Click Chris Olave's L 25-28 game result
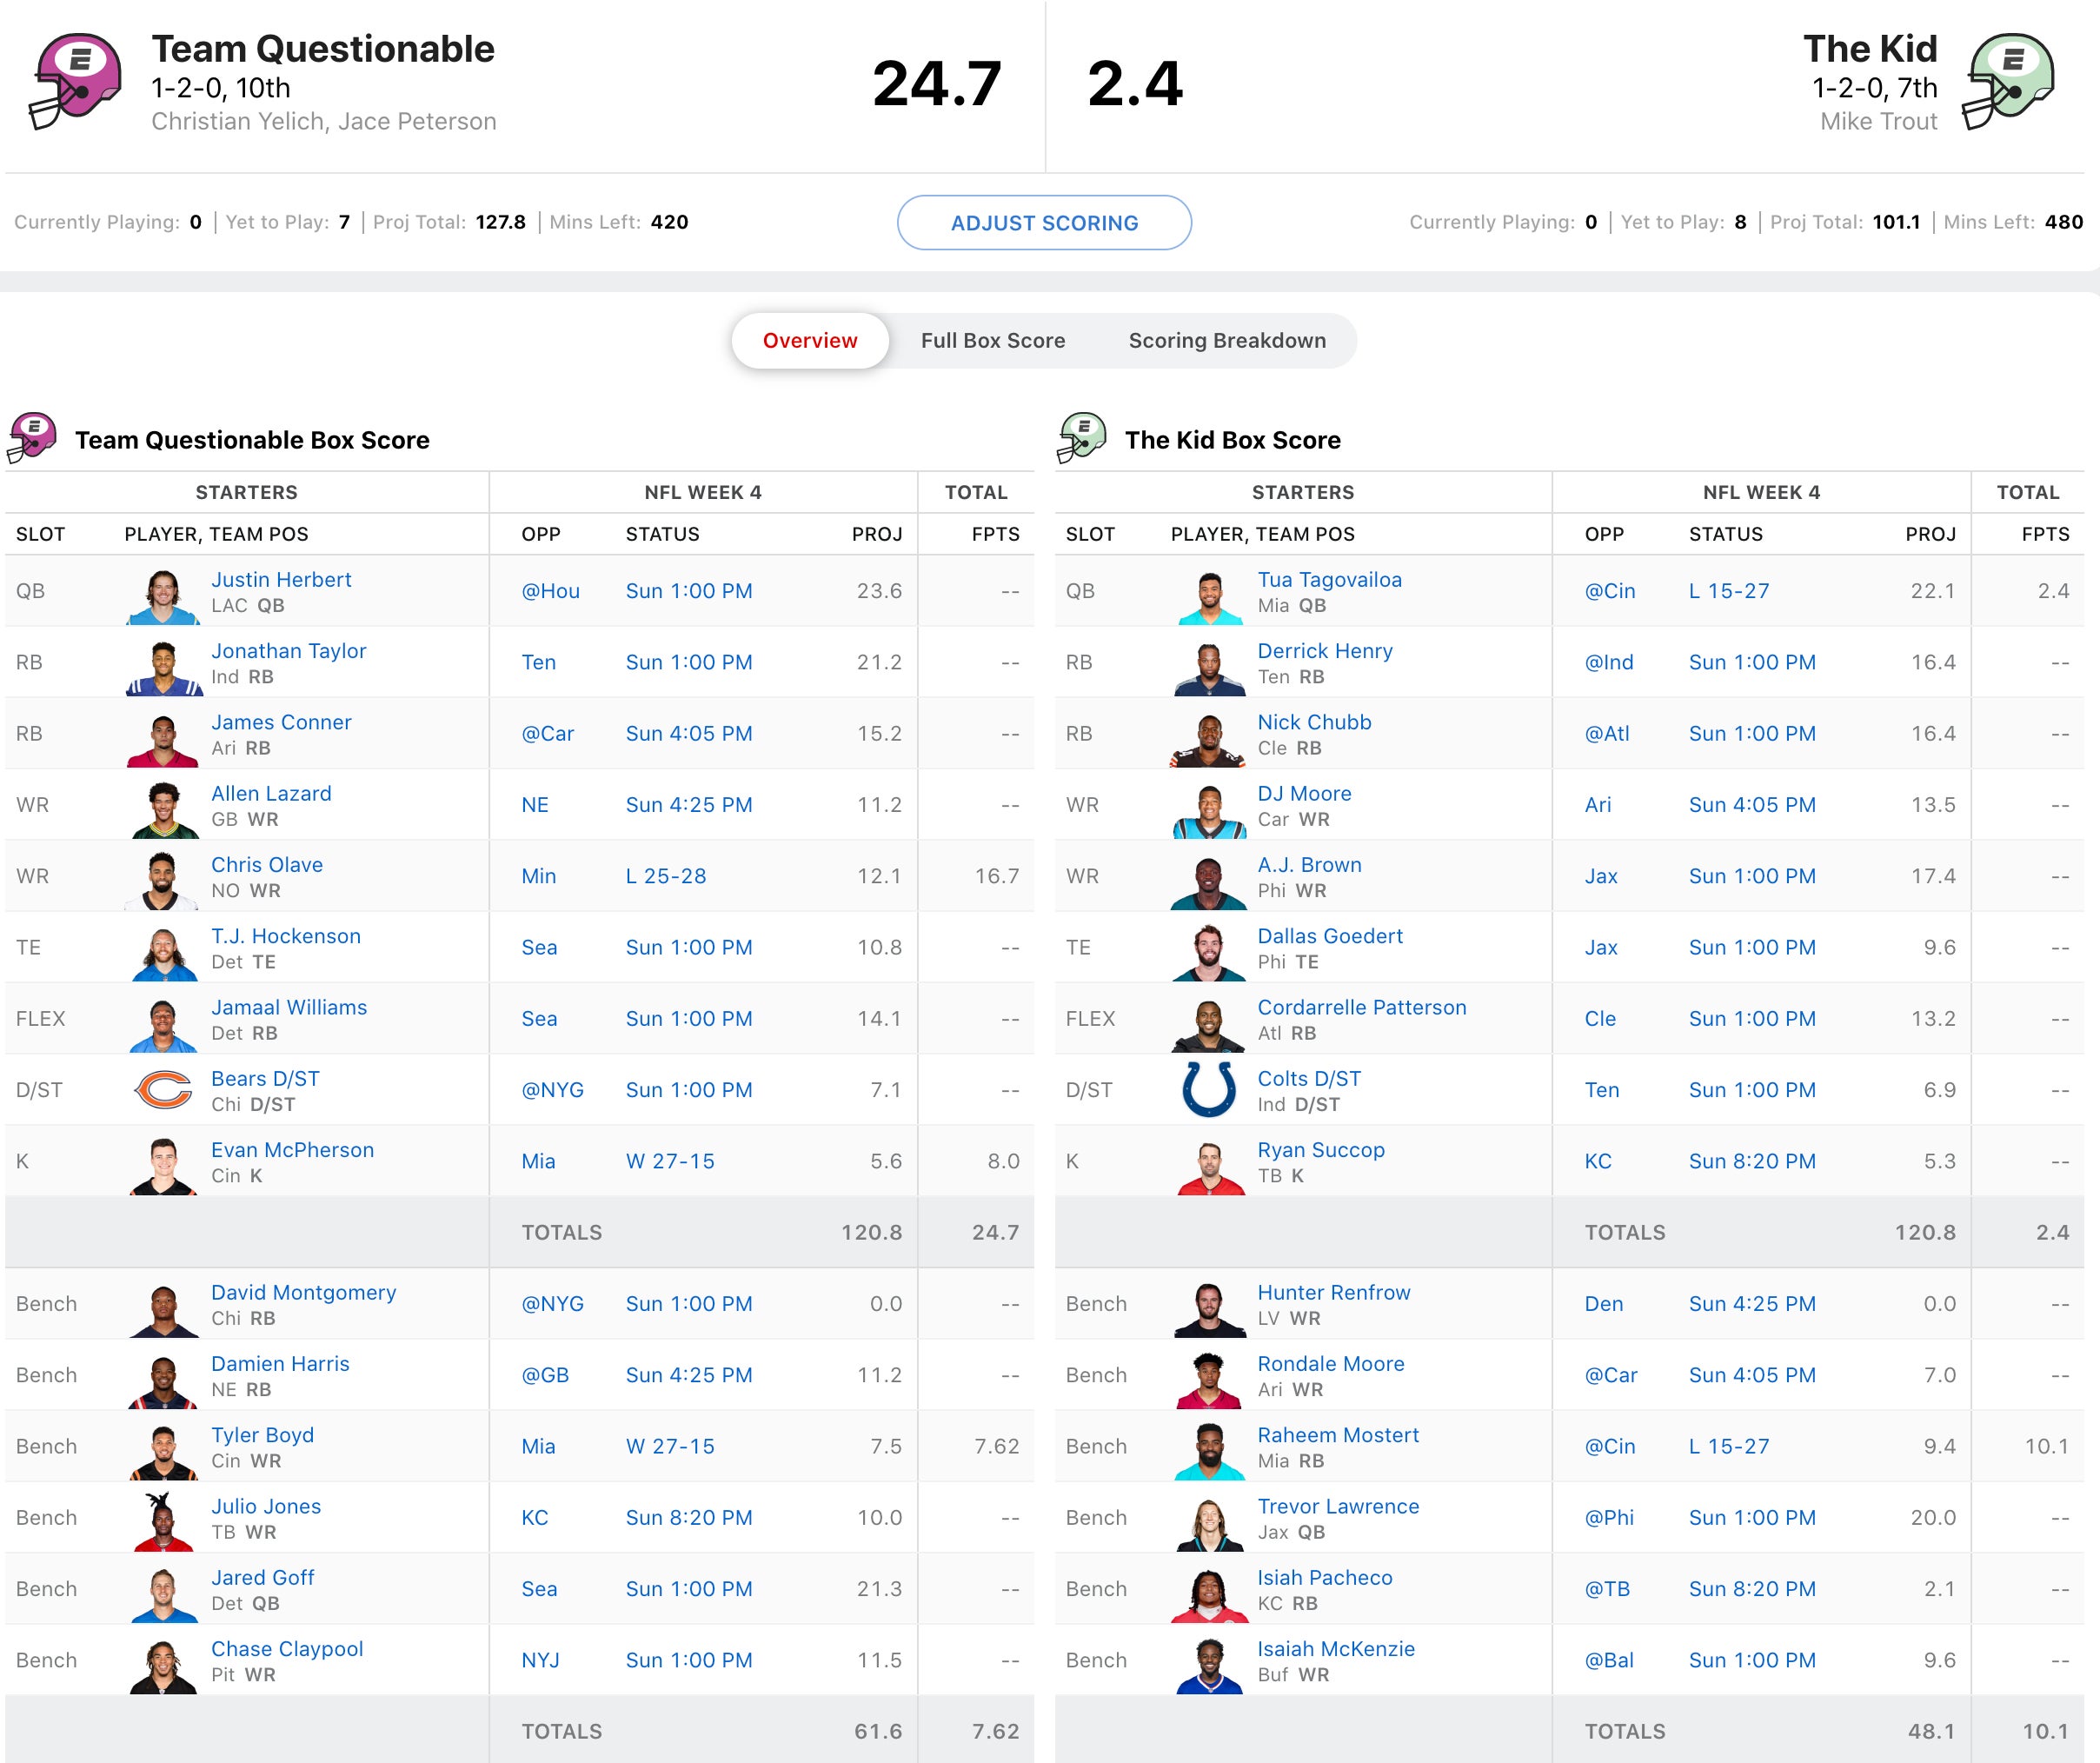 tap(665, 876)
